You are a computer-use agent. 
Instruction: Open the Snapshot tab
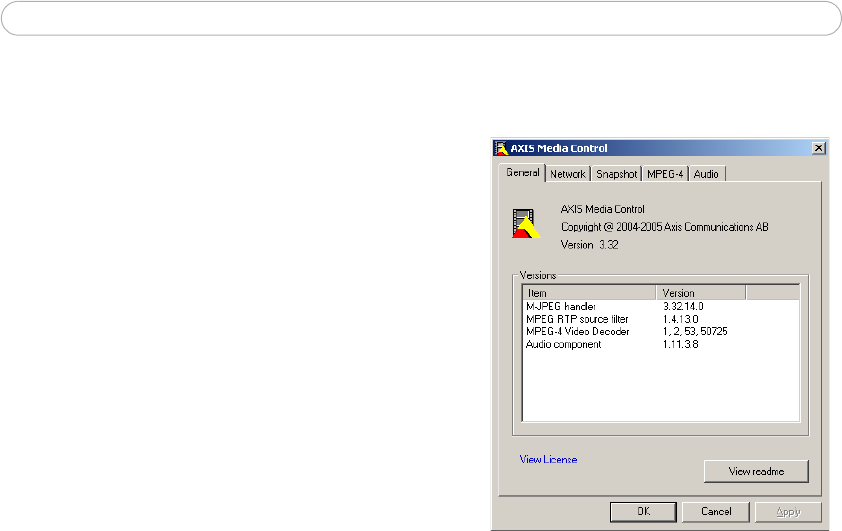point(616,174)
